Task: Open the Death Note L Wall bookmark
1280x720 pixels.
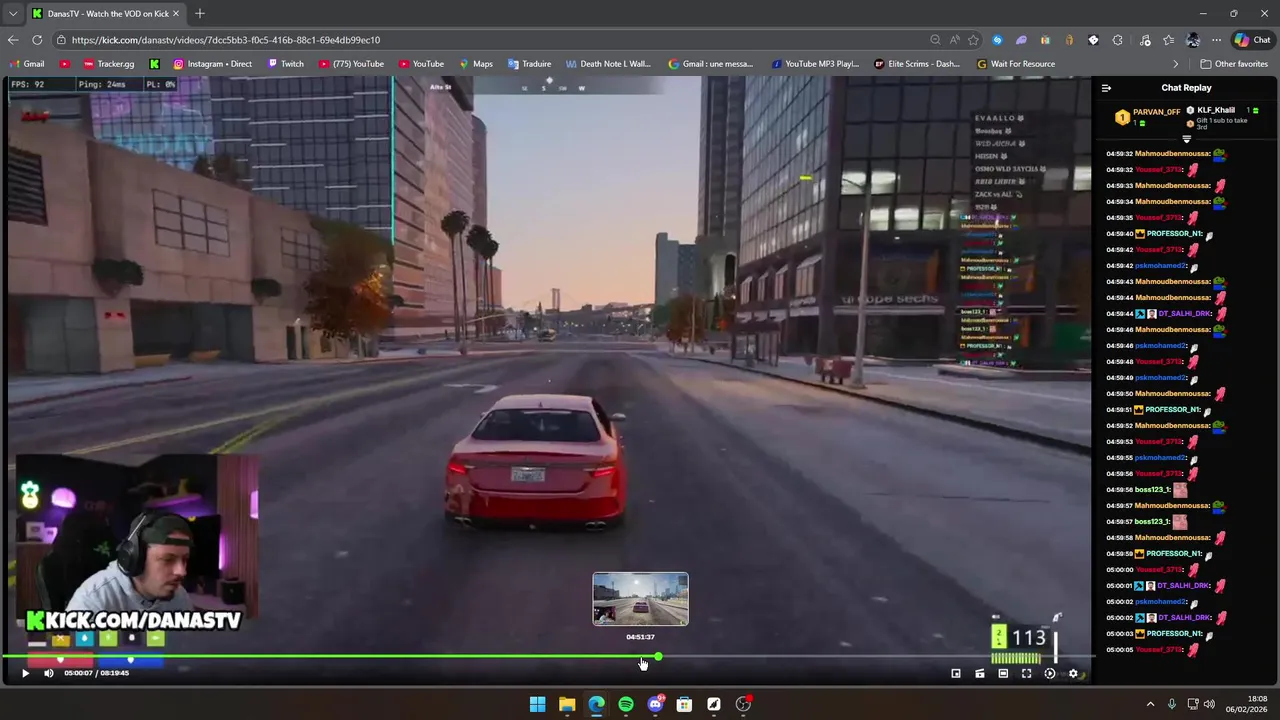Action: pyautogui.click(x=608, y=64)
